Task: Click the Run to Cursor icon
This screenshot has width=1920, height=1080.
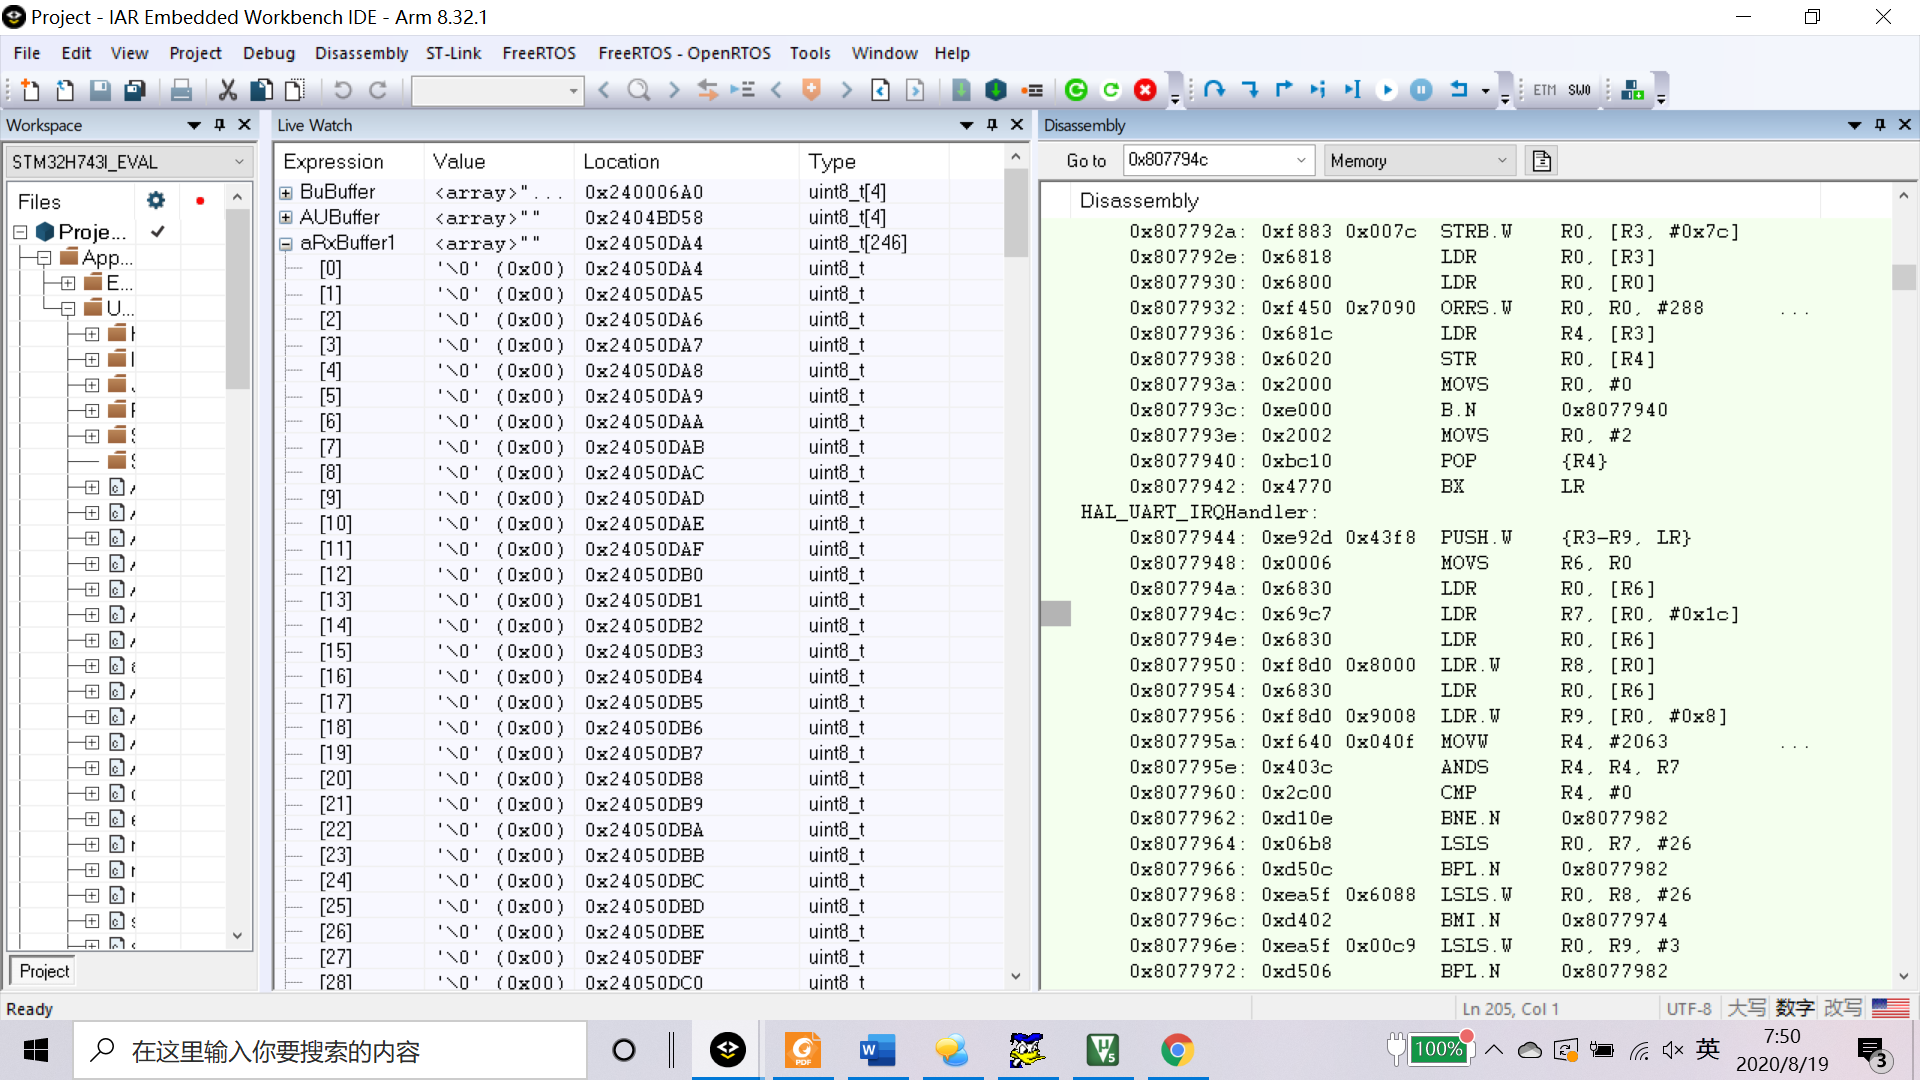Action: [1353, 90]
